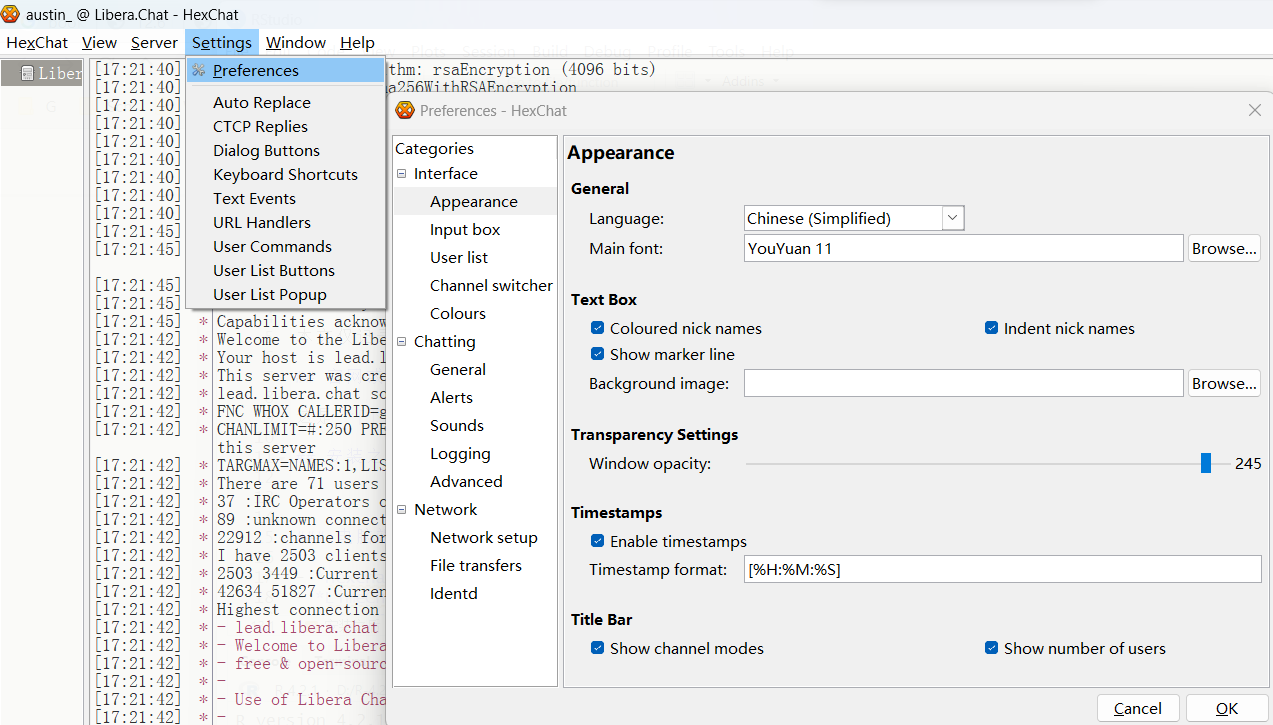Toggle Show number of users checkbox
Screen dimensions: 1273x725
[991, 648]
